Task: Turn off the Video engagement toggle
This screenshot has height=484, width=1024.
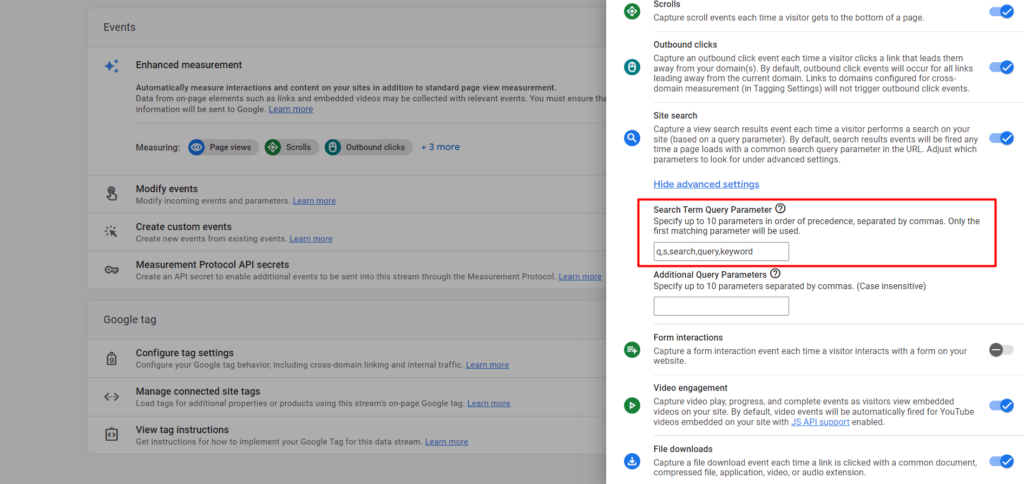Action: pyautogui.click(x=1001, y=406)
